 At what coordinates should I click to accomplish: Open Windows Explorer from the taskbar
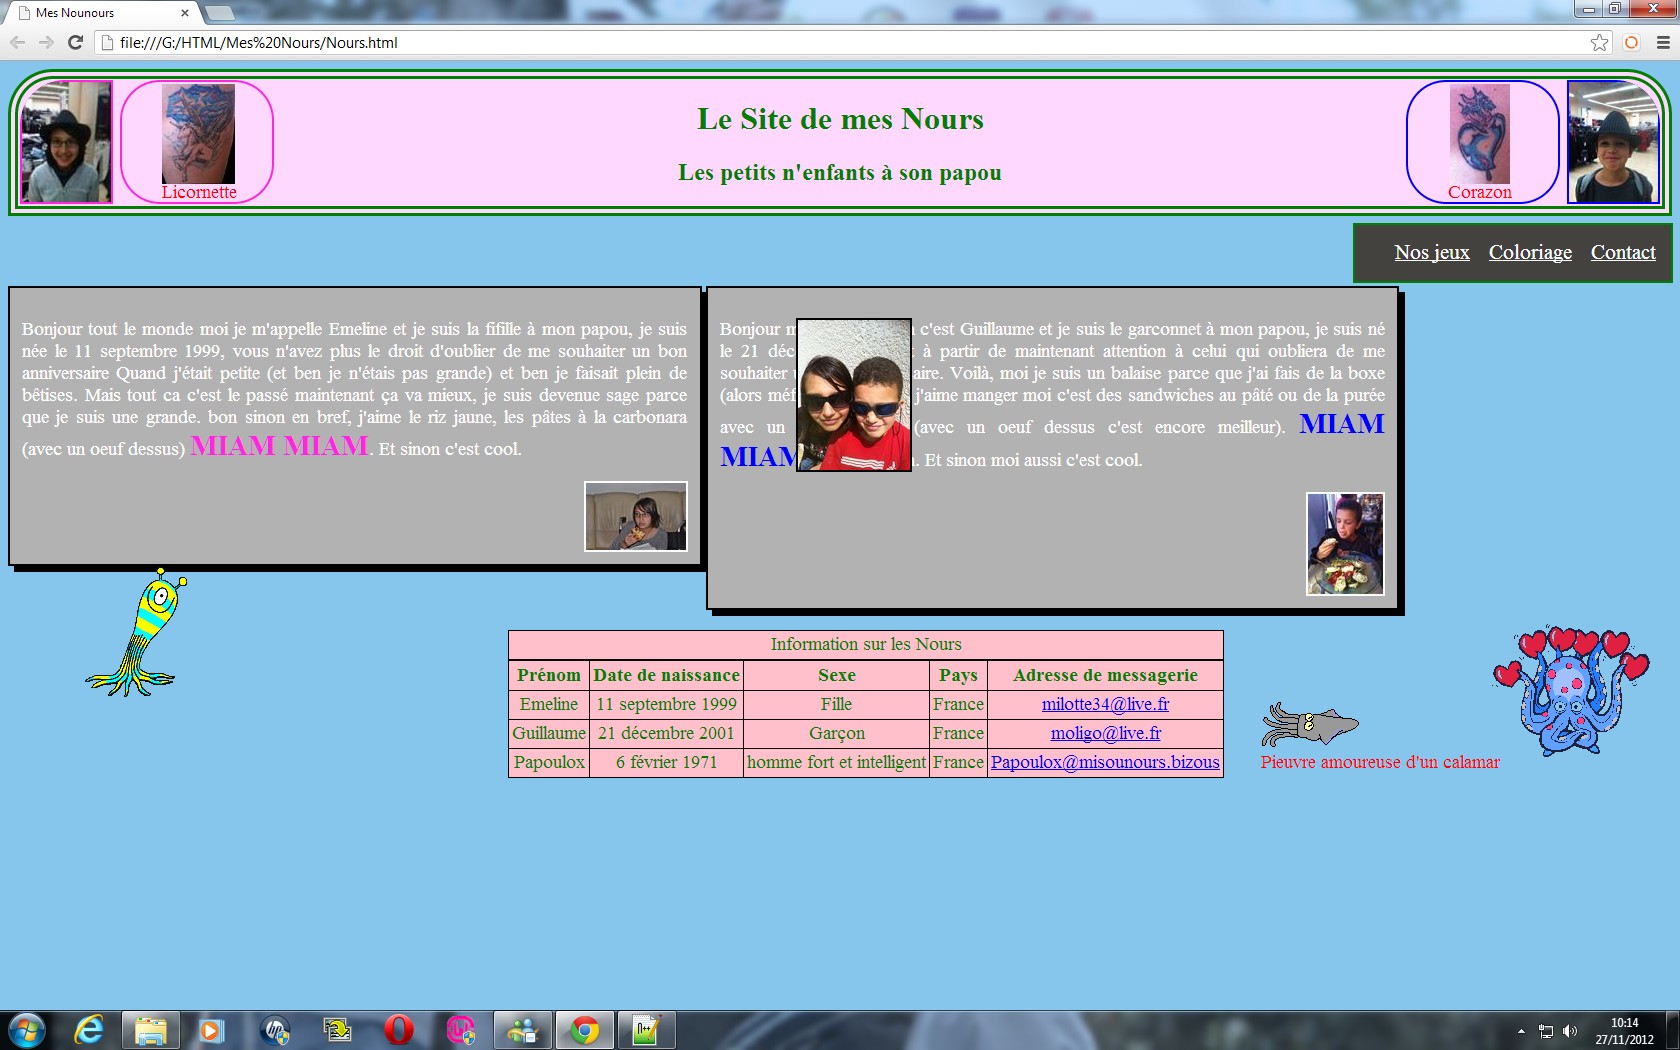(150, 1029)
